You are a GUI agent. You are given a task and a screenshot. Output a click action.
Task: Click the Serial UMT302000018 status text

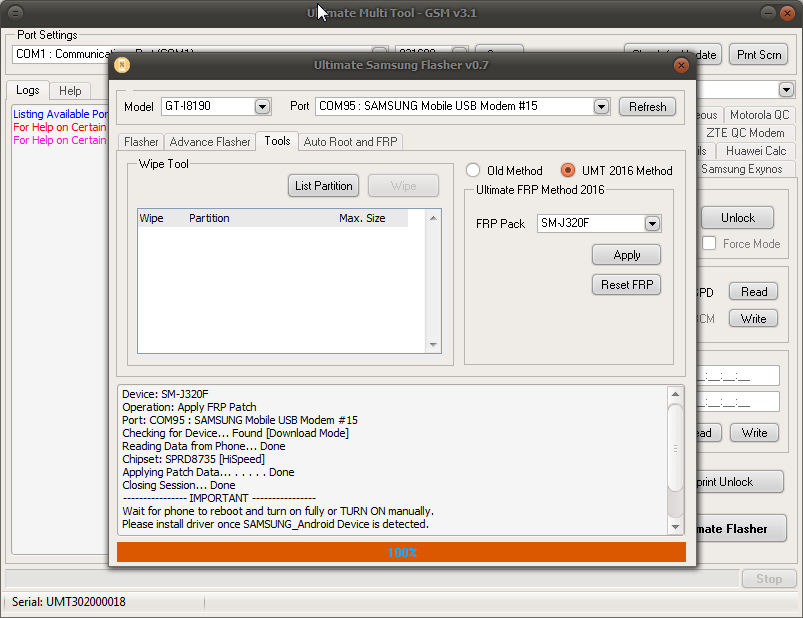point(69,602)
